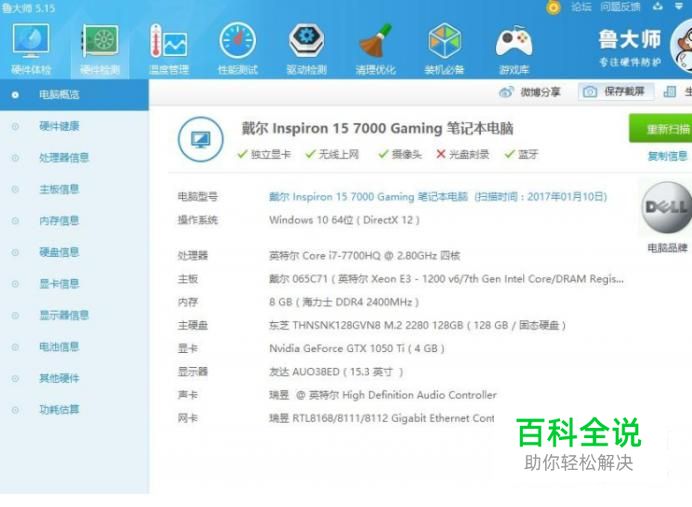Click the 蓝牙 check indicator

tap(522, 154)
